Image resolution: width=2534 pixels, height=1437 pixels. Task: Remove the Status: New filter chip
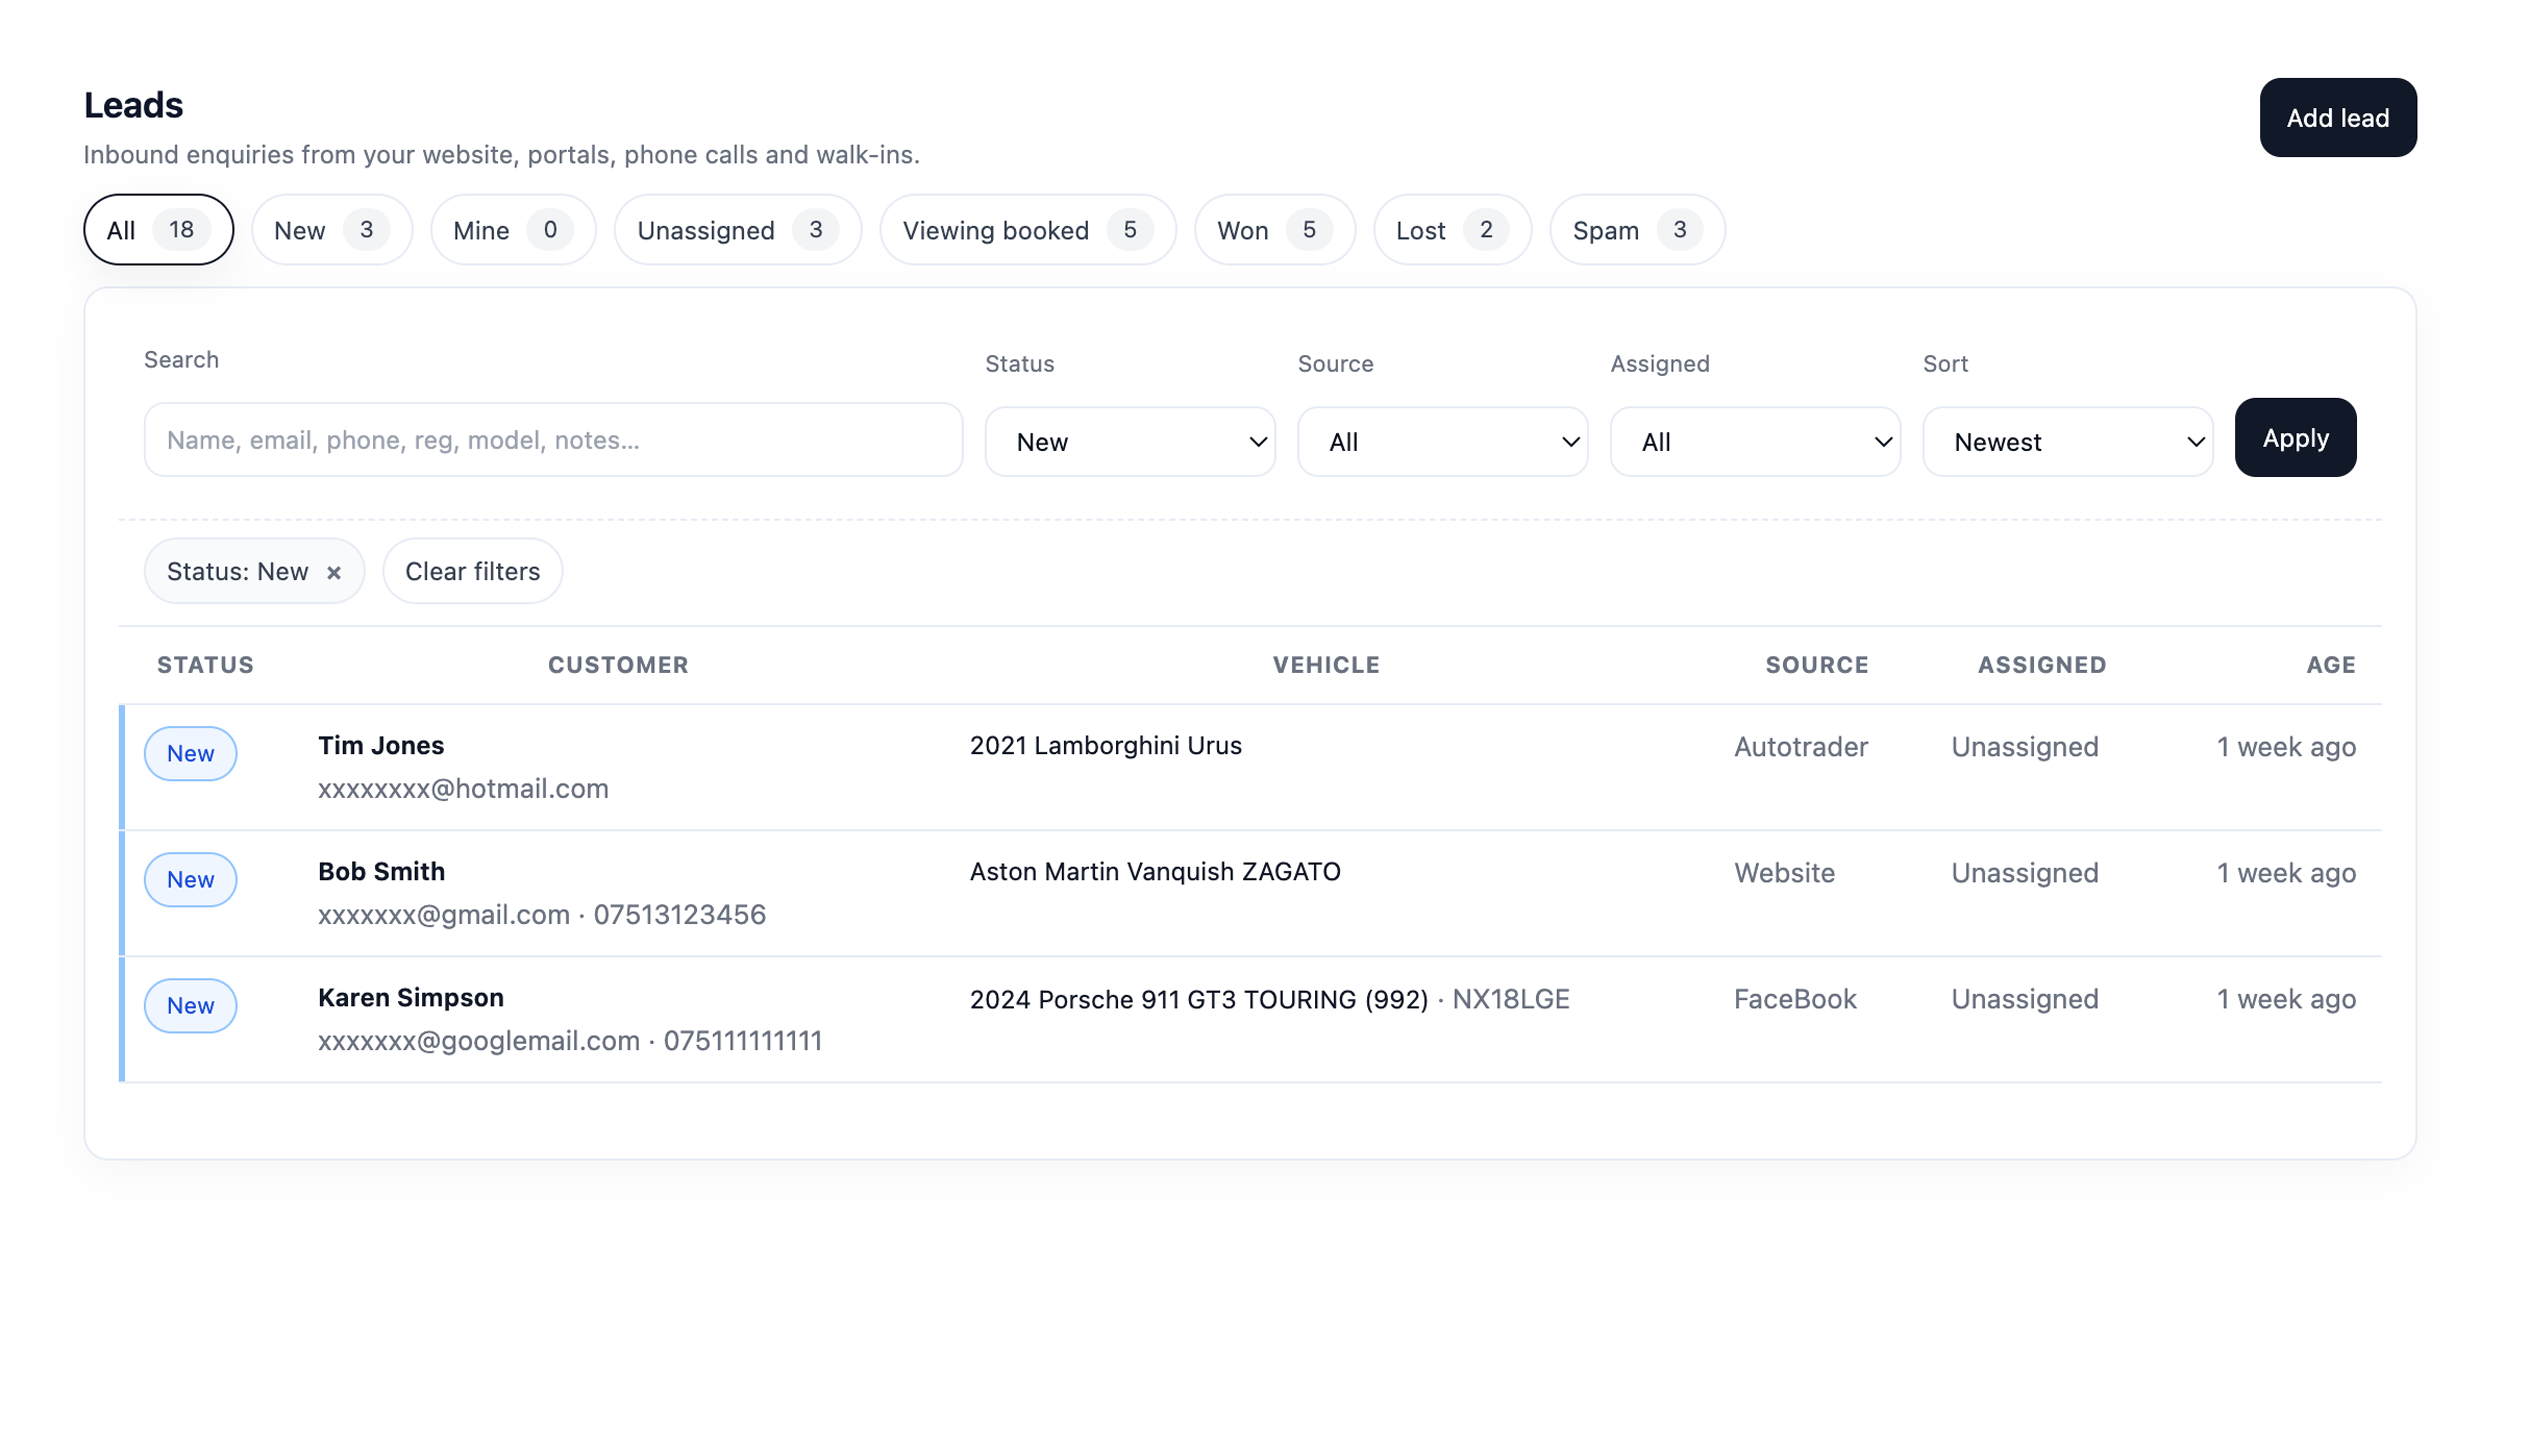(334, 573)
